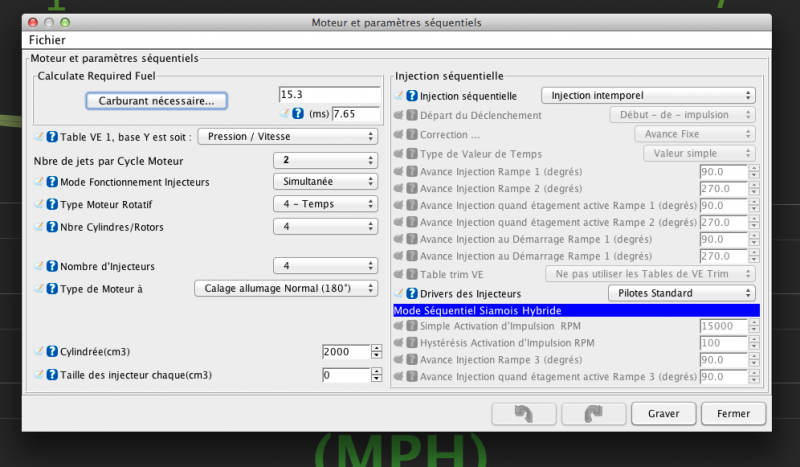This screenshot has width=800, height=467.
Task: Click Ne pas utiliser les Tables dropdown
Action: click(x=651, y=274)
